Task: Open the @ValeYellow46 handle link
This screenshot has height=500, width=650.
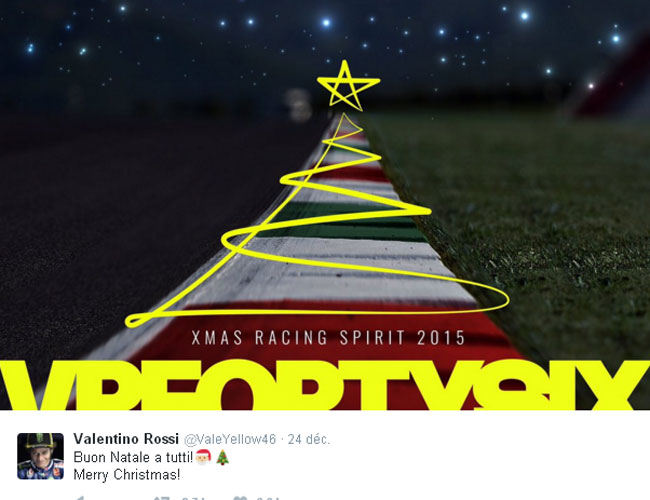Action: click(x=230, y=439)
